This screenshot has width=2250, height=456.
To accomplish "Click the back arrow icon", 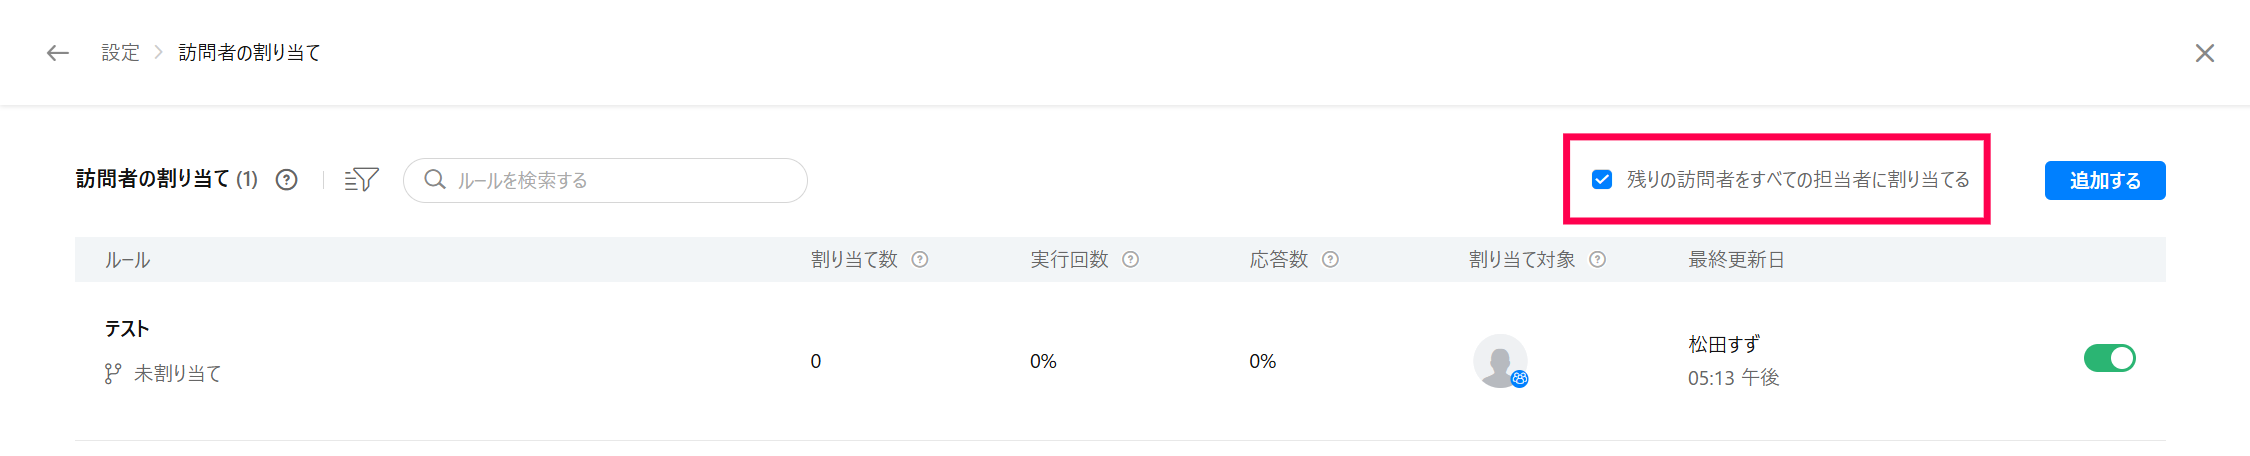I will (58, 53).
